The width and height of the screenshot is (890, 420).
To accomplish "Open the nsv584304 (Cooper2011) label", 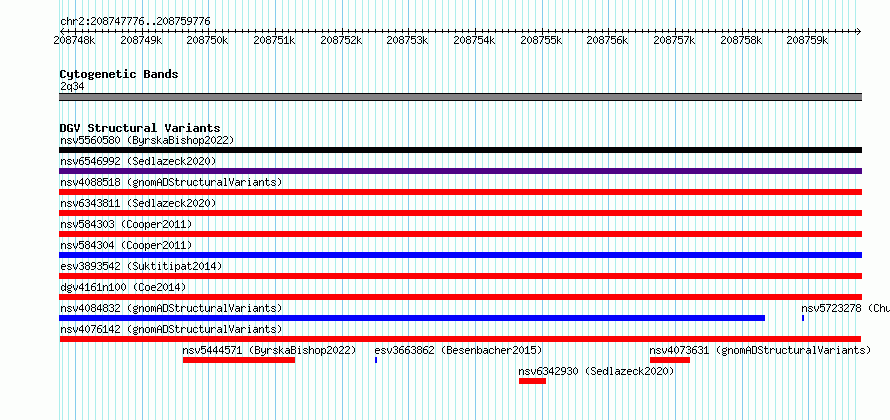I will point(126,245).
